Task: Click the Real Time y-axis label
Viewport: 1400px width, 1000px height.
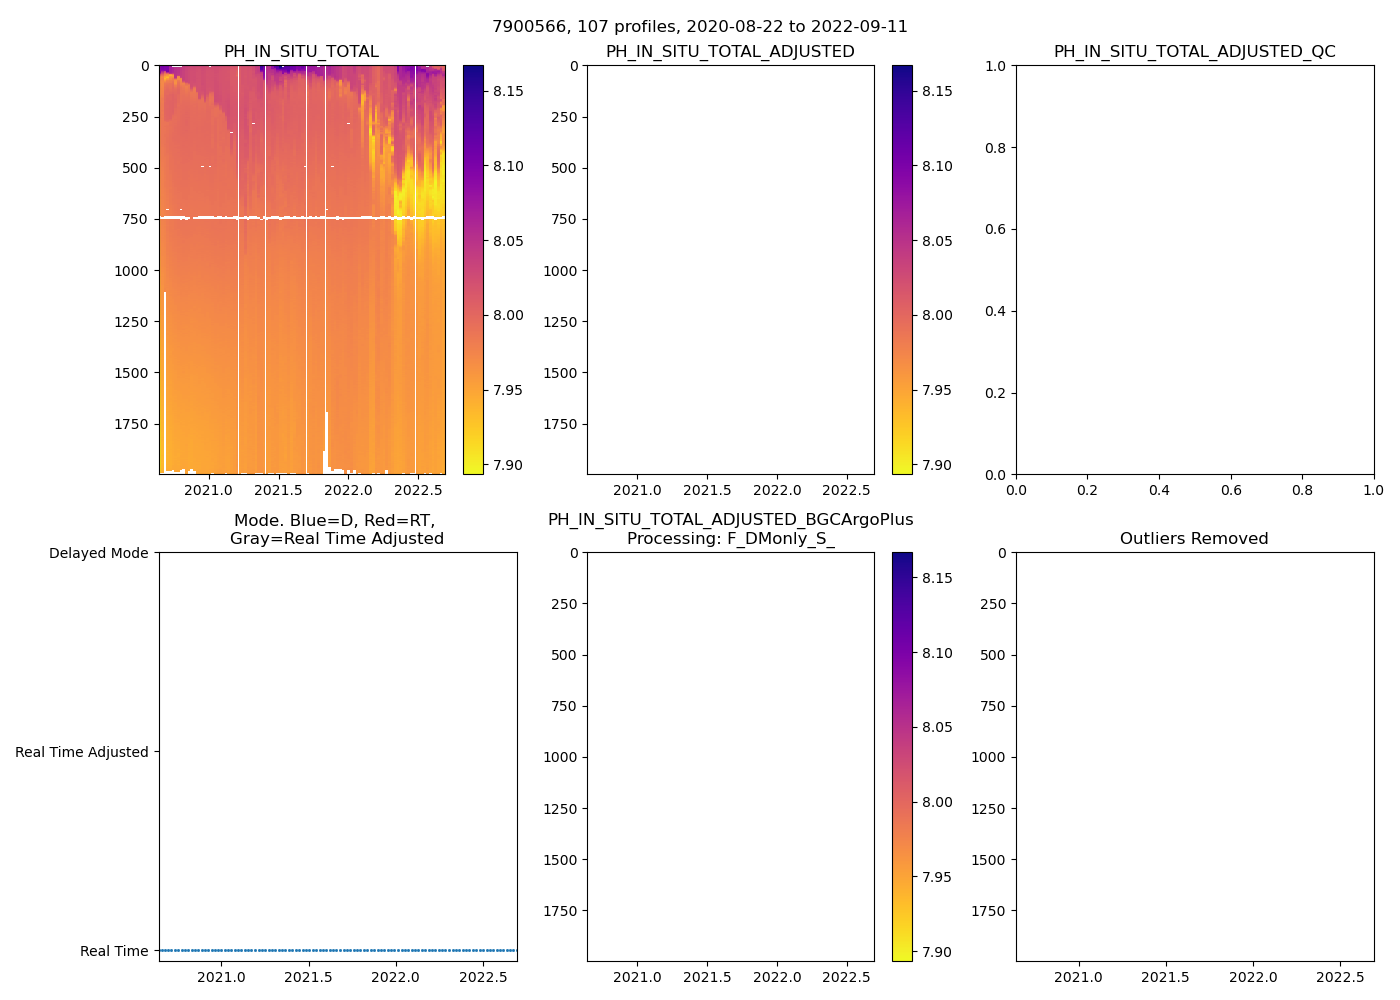Action: click(x=114, y=951)
